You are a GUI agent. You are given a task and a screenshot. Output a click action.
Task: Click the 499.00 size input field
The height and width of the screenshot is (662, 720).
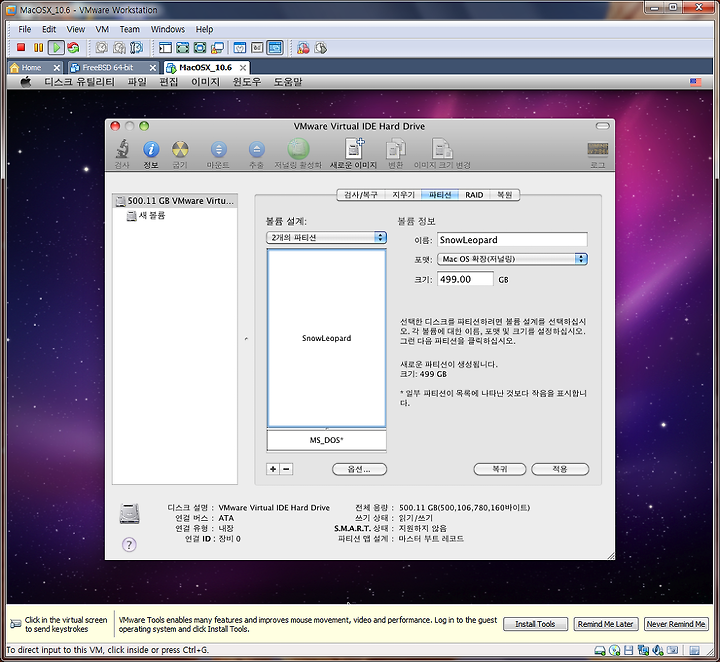coord(465,279)
